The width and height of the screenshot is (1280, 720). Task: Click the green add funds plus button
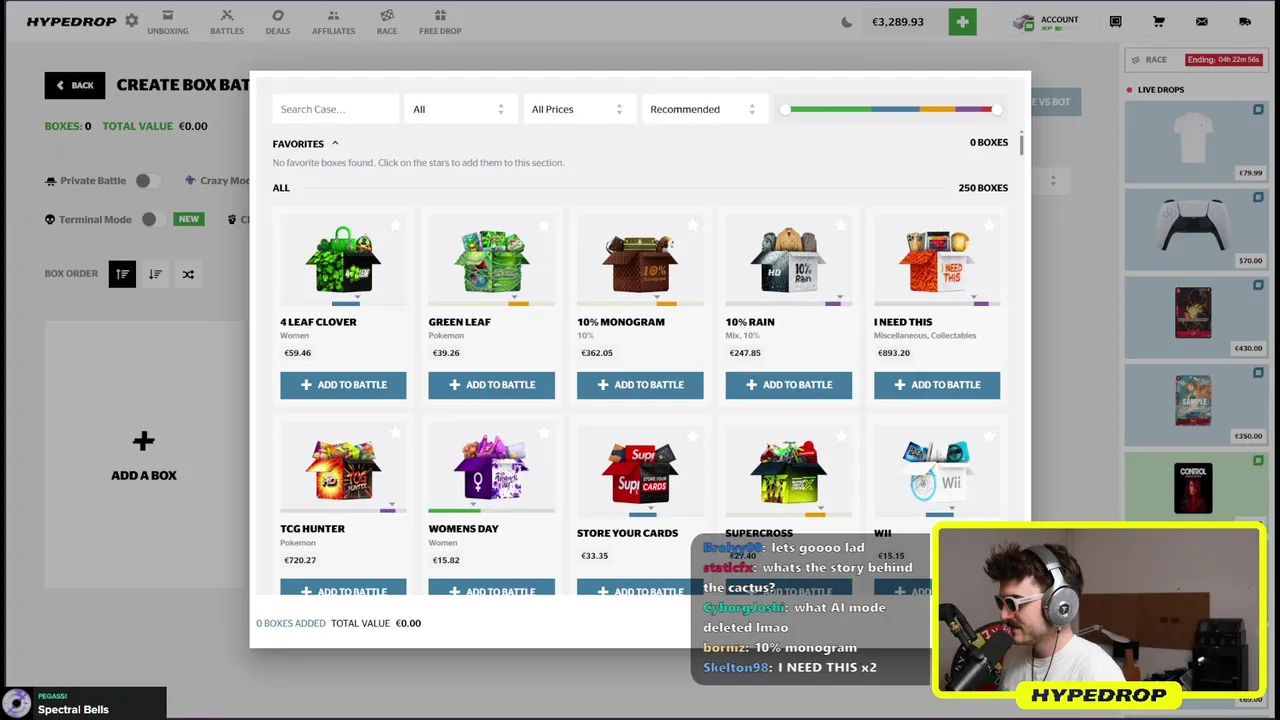click(x=962, y=22)
